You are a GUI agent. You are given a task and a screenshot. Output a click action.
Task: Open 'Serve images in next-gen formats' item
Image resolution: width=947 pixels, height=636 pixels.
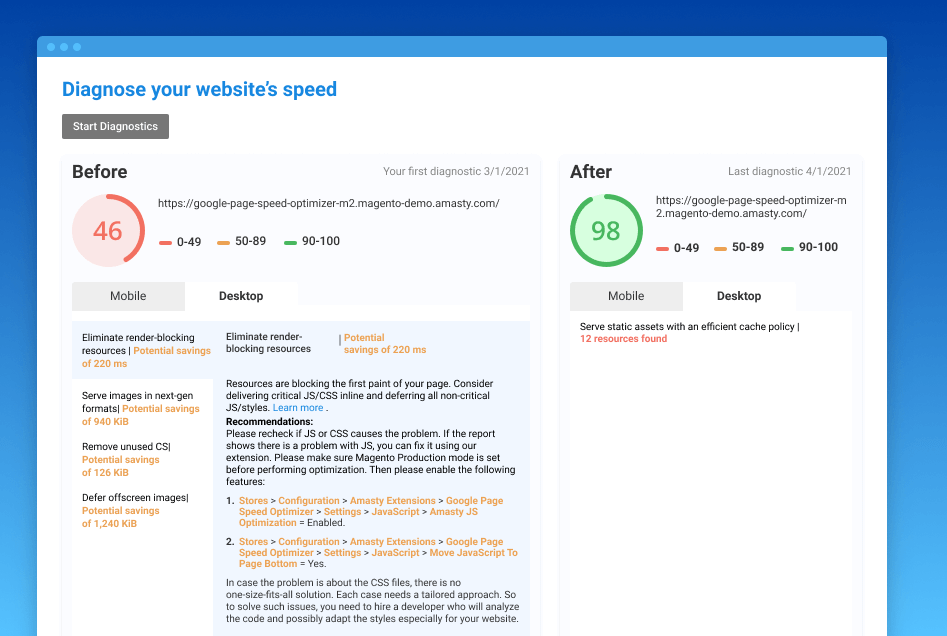click(142, 408)
